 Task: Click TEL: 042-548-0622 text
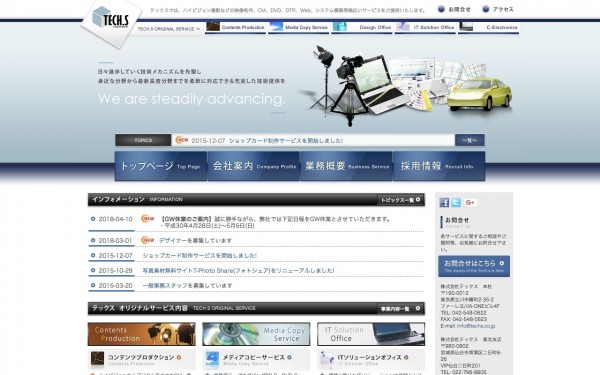pyautogui.click(x=463, y=313)
